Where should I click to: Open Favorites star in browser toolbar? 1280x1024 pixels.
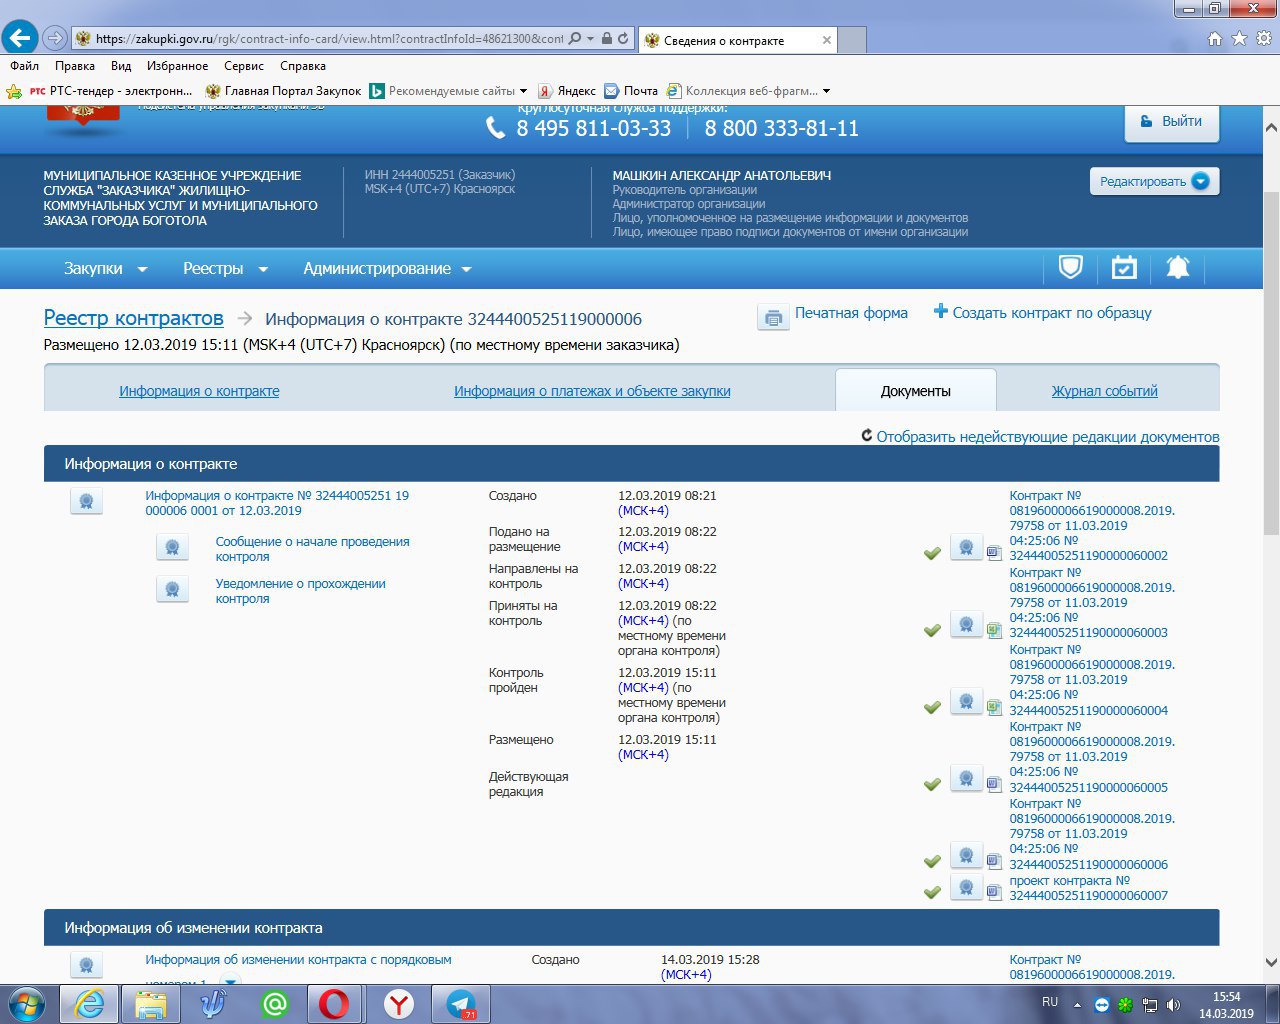1239,39
